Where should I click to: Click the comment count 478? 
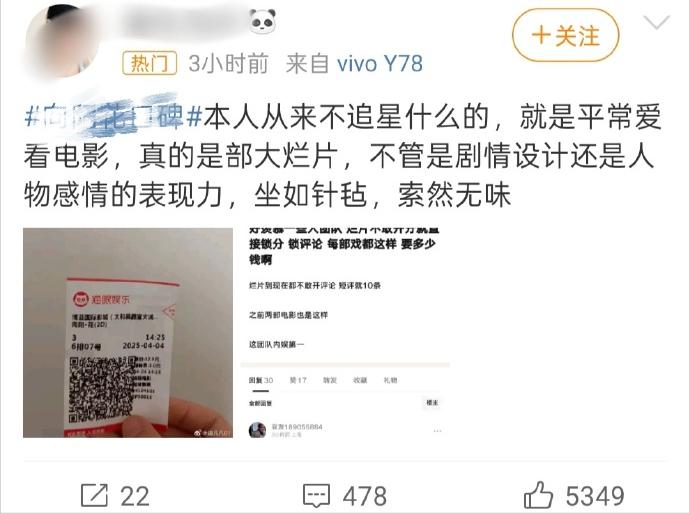[x=365, y=496]
